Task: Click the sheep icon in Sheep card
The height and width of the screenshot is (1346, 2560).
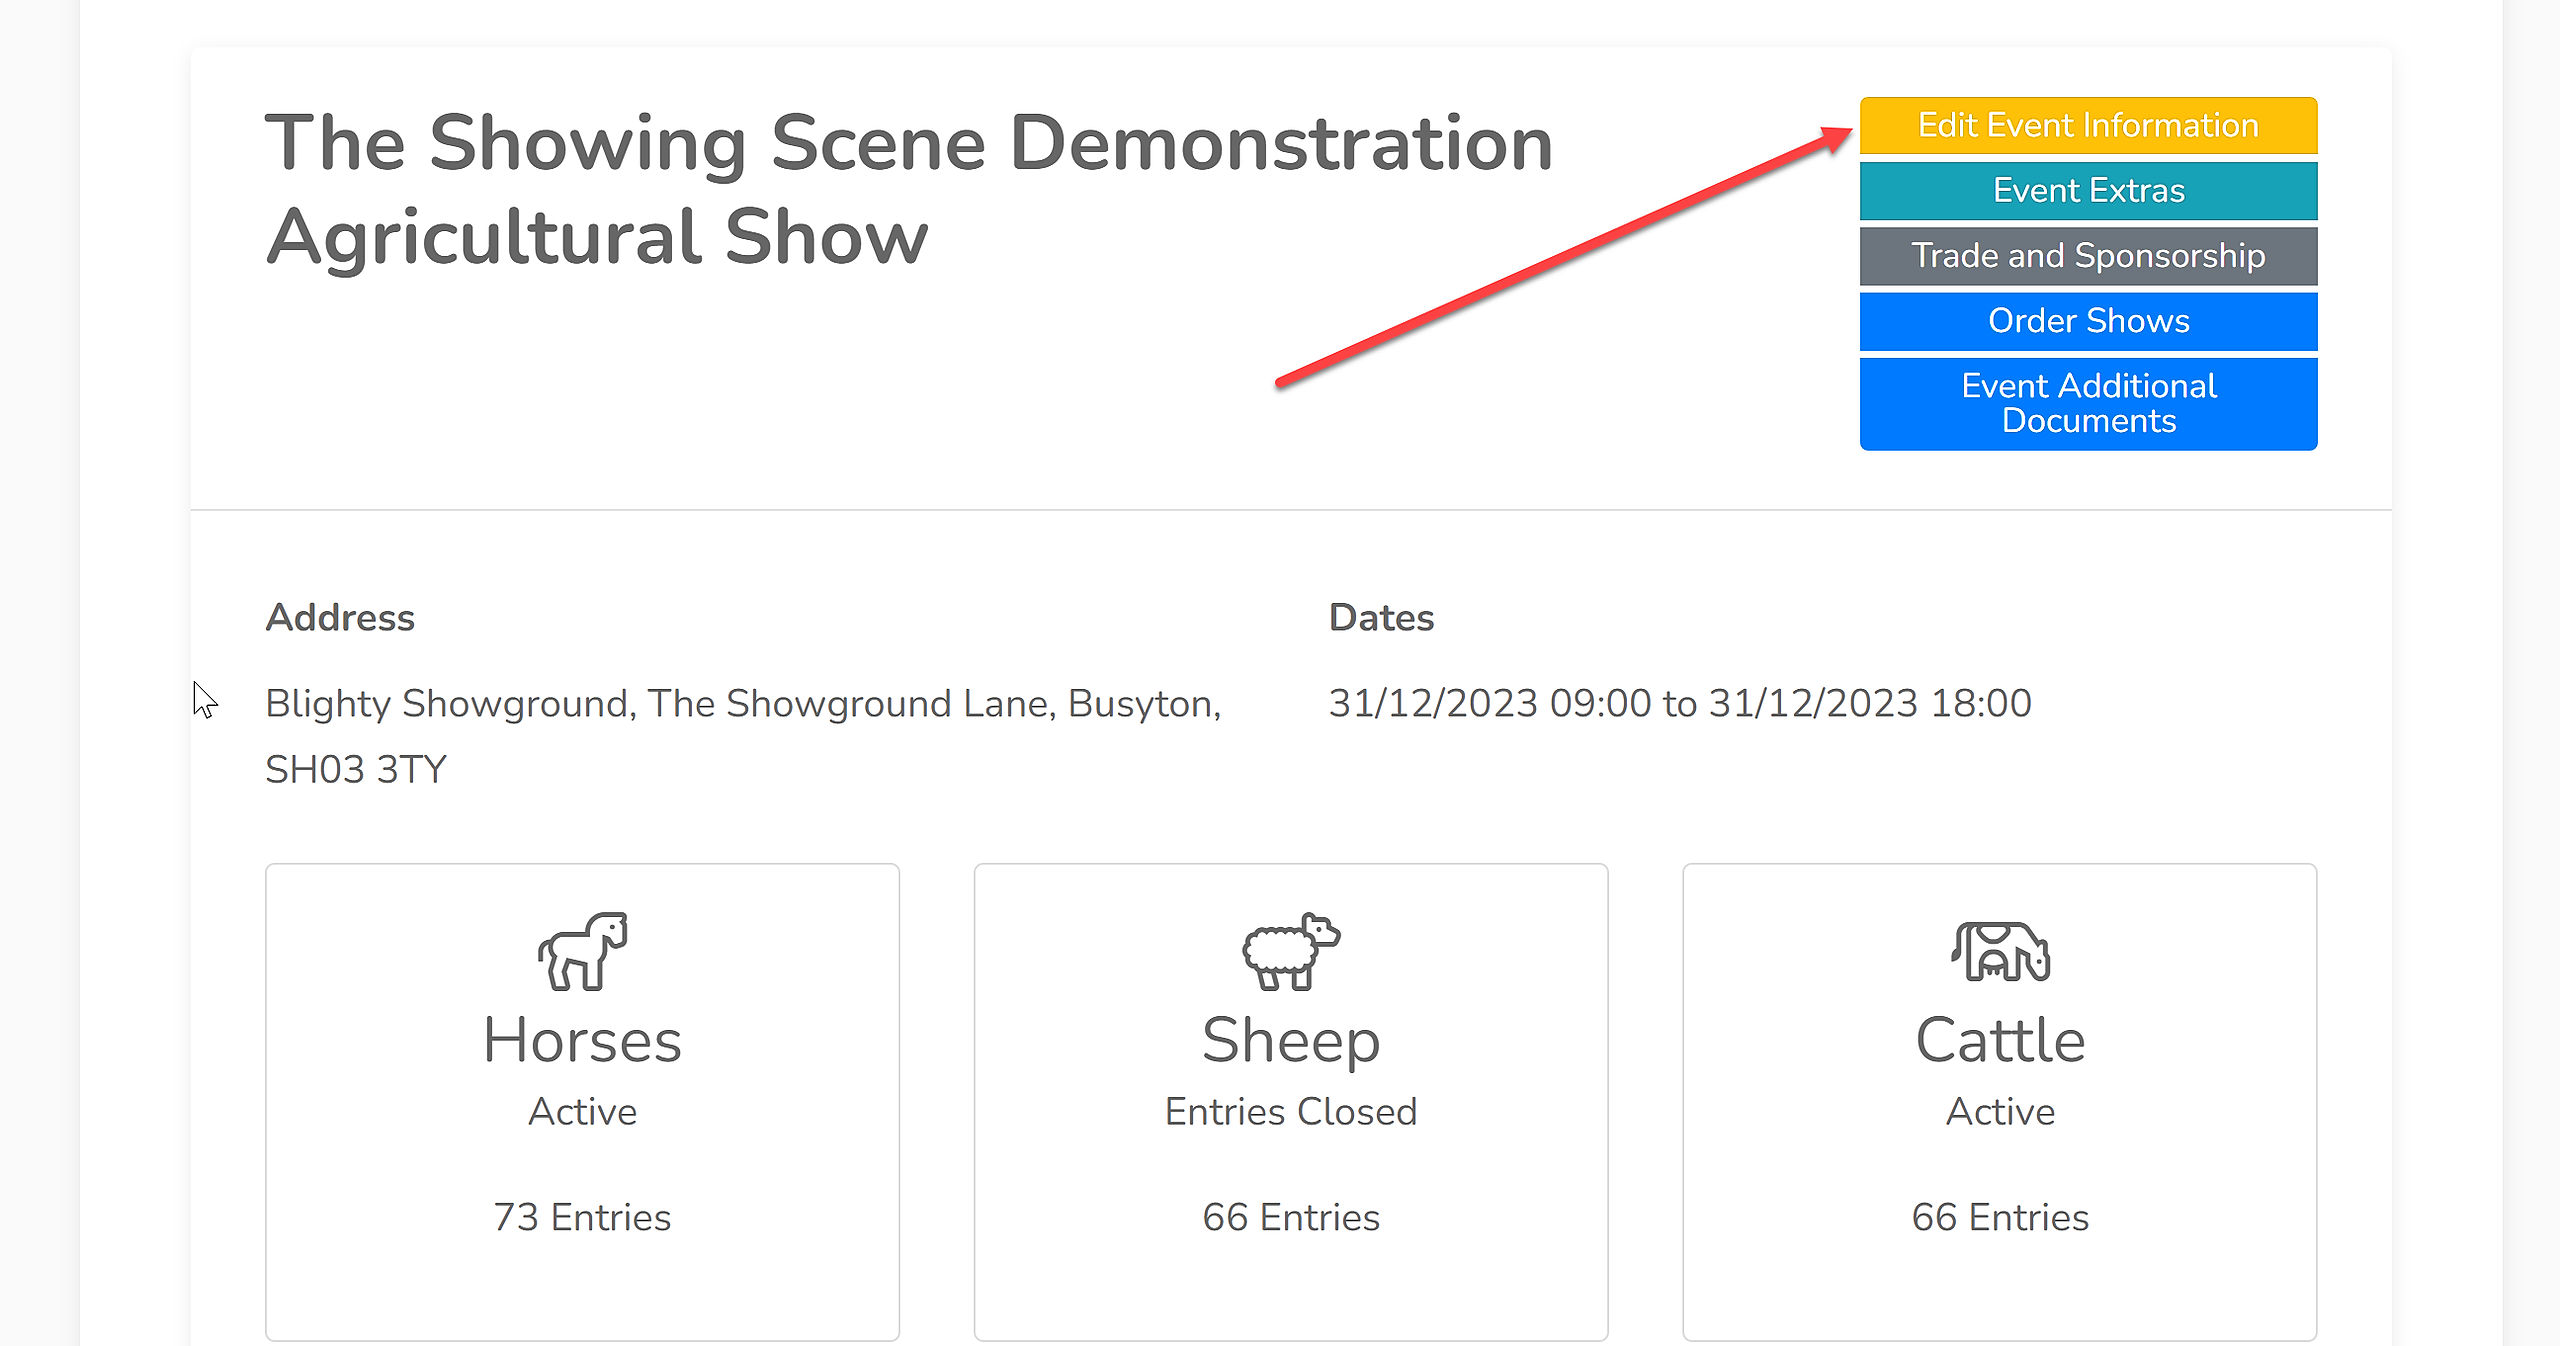Action: click(1291, 951)
